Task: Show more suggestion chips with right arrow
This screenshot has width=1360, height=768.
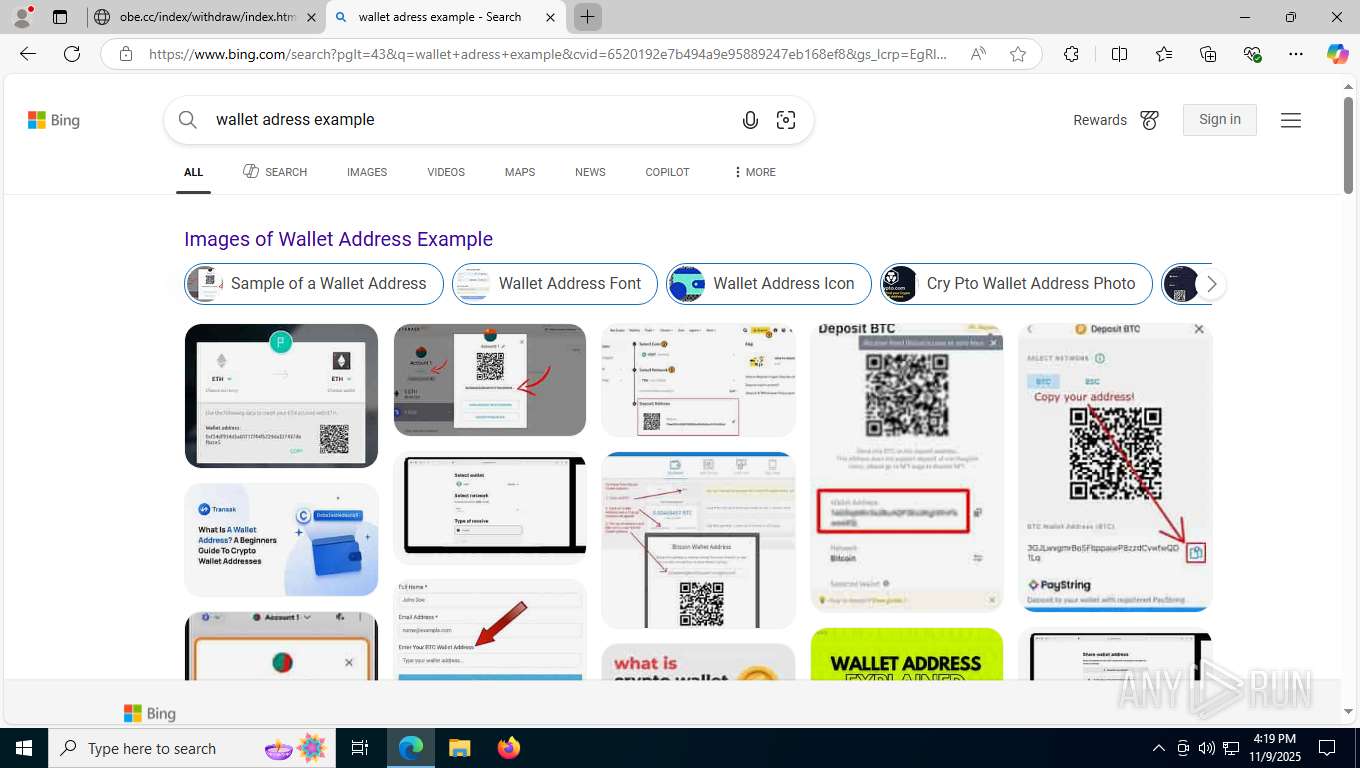Action: [1211, 284]
